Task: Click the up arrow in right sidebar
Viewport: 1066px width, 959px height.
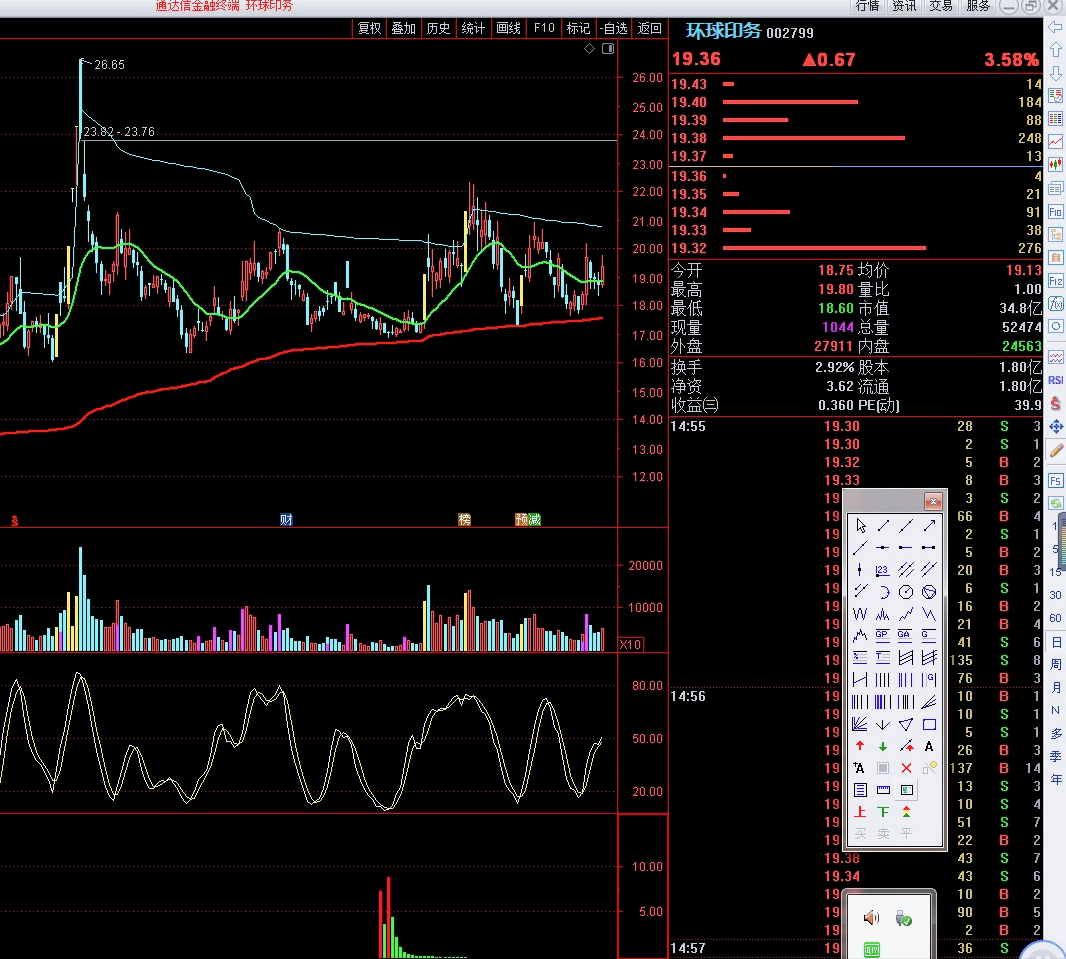Action: [1055, 50]
